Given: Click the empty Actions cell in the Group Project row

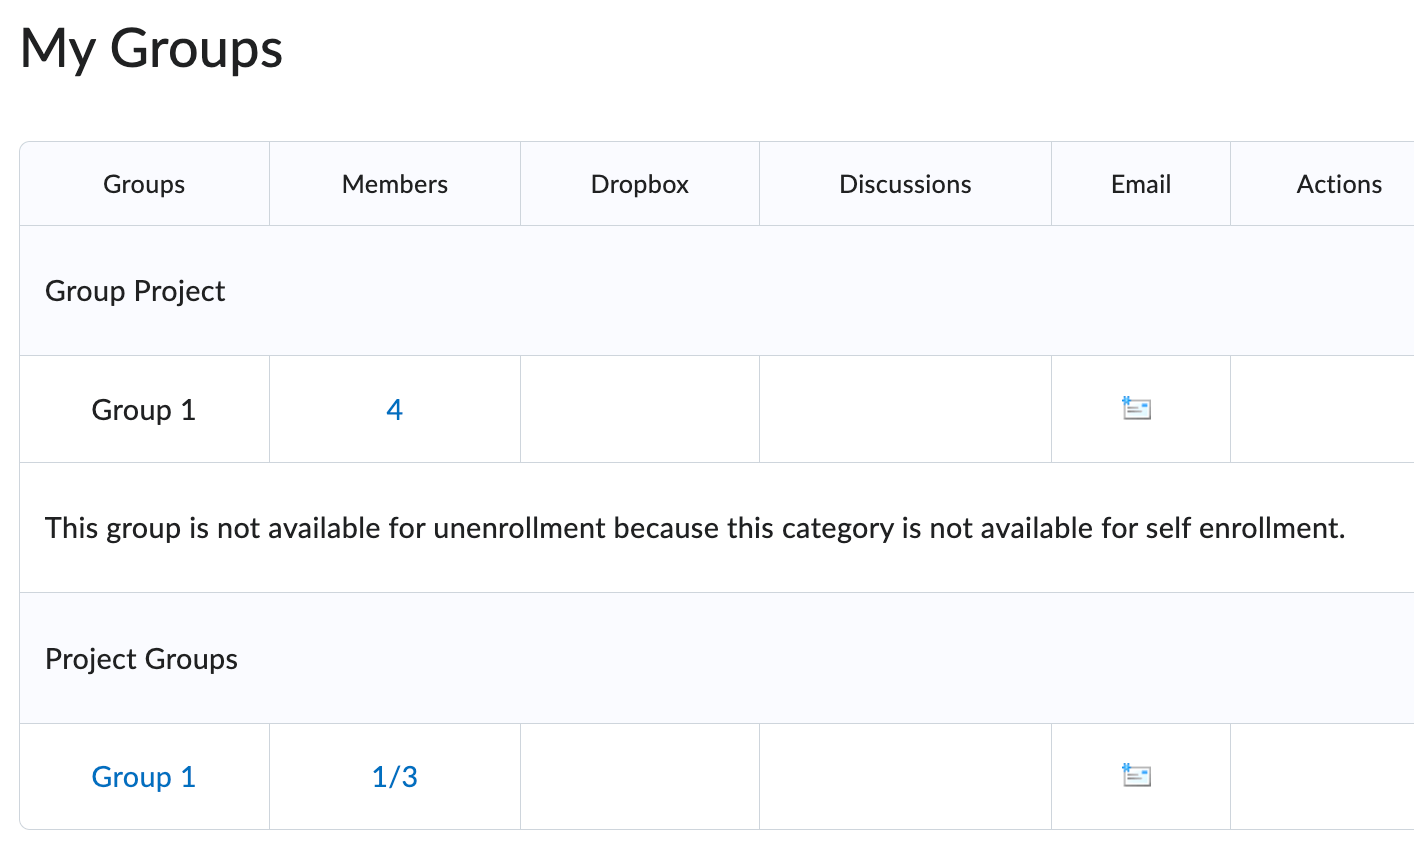Looking at the screenshot, I should tap(1321, 410).
